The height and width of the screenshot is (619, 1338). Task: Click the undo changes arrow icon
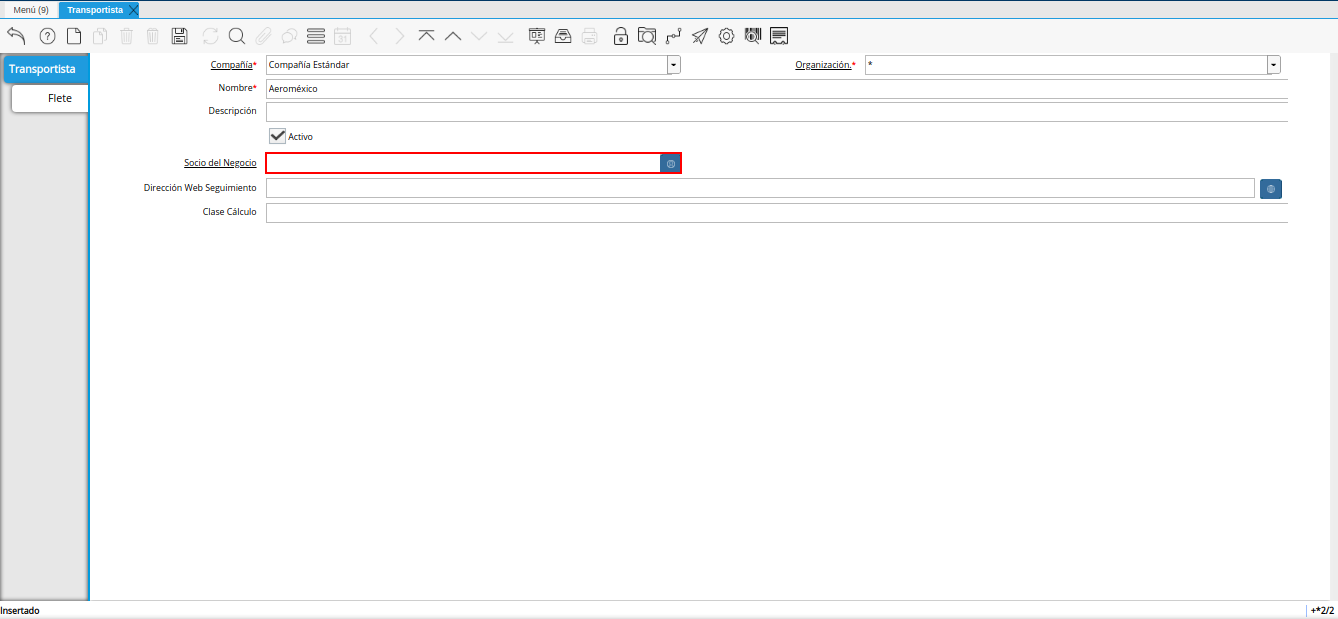pos(16,36)
